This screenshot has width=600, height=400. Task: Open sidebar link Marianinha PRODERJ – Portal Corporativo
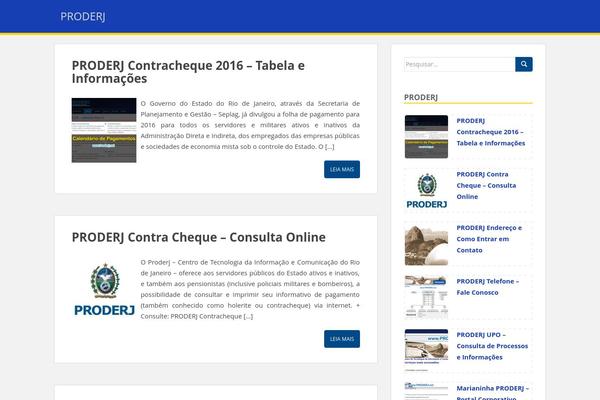pyautogui.click(x=492, y=392)
